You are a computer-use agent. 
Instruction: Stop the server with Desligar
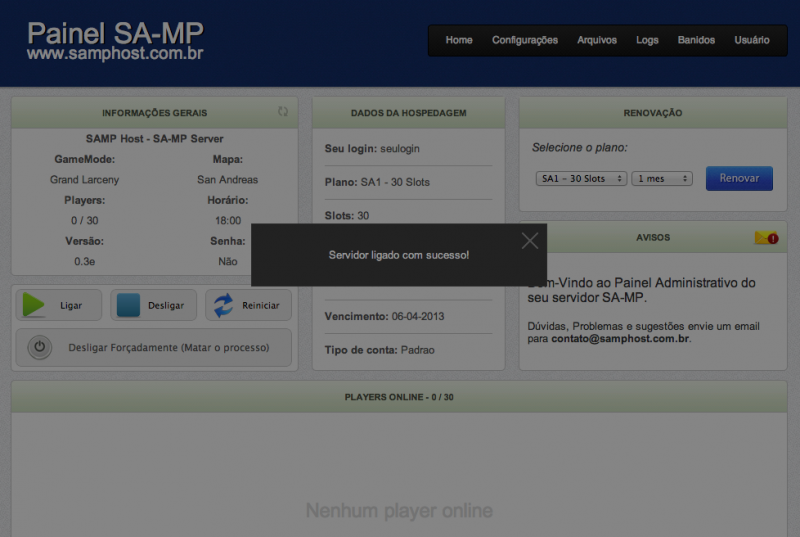(154, 305)
